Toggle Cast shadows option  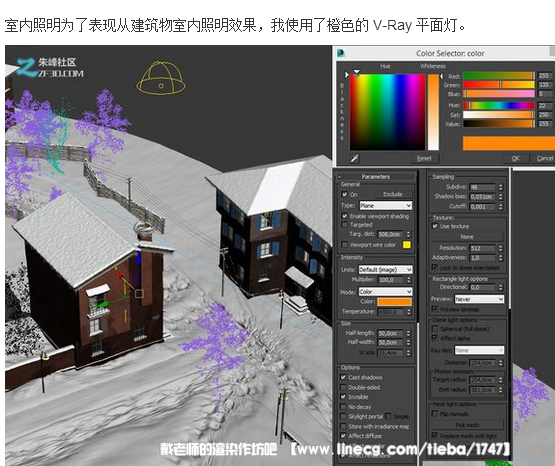point(343,377)
